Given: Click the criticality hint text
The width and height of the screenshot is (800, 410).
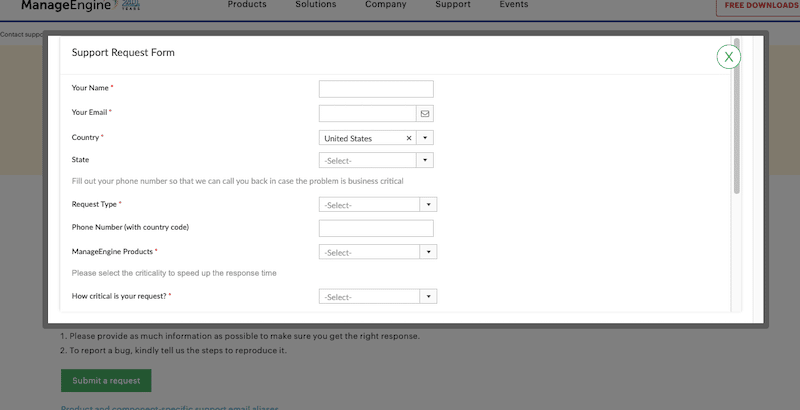Looking at the screenshot, I should coord(174,273).
